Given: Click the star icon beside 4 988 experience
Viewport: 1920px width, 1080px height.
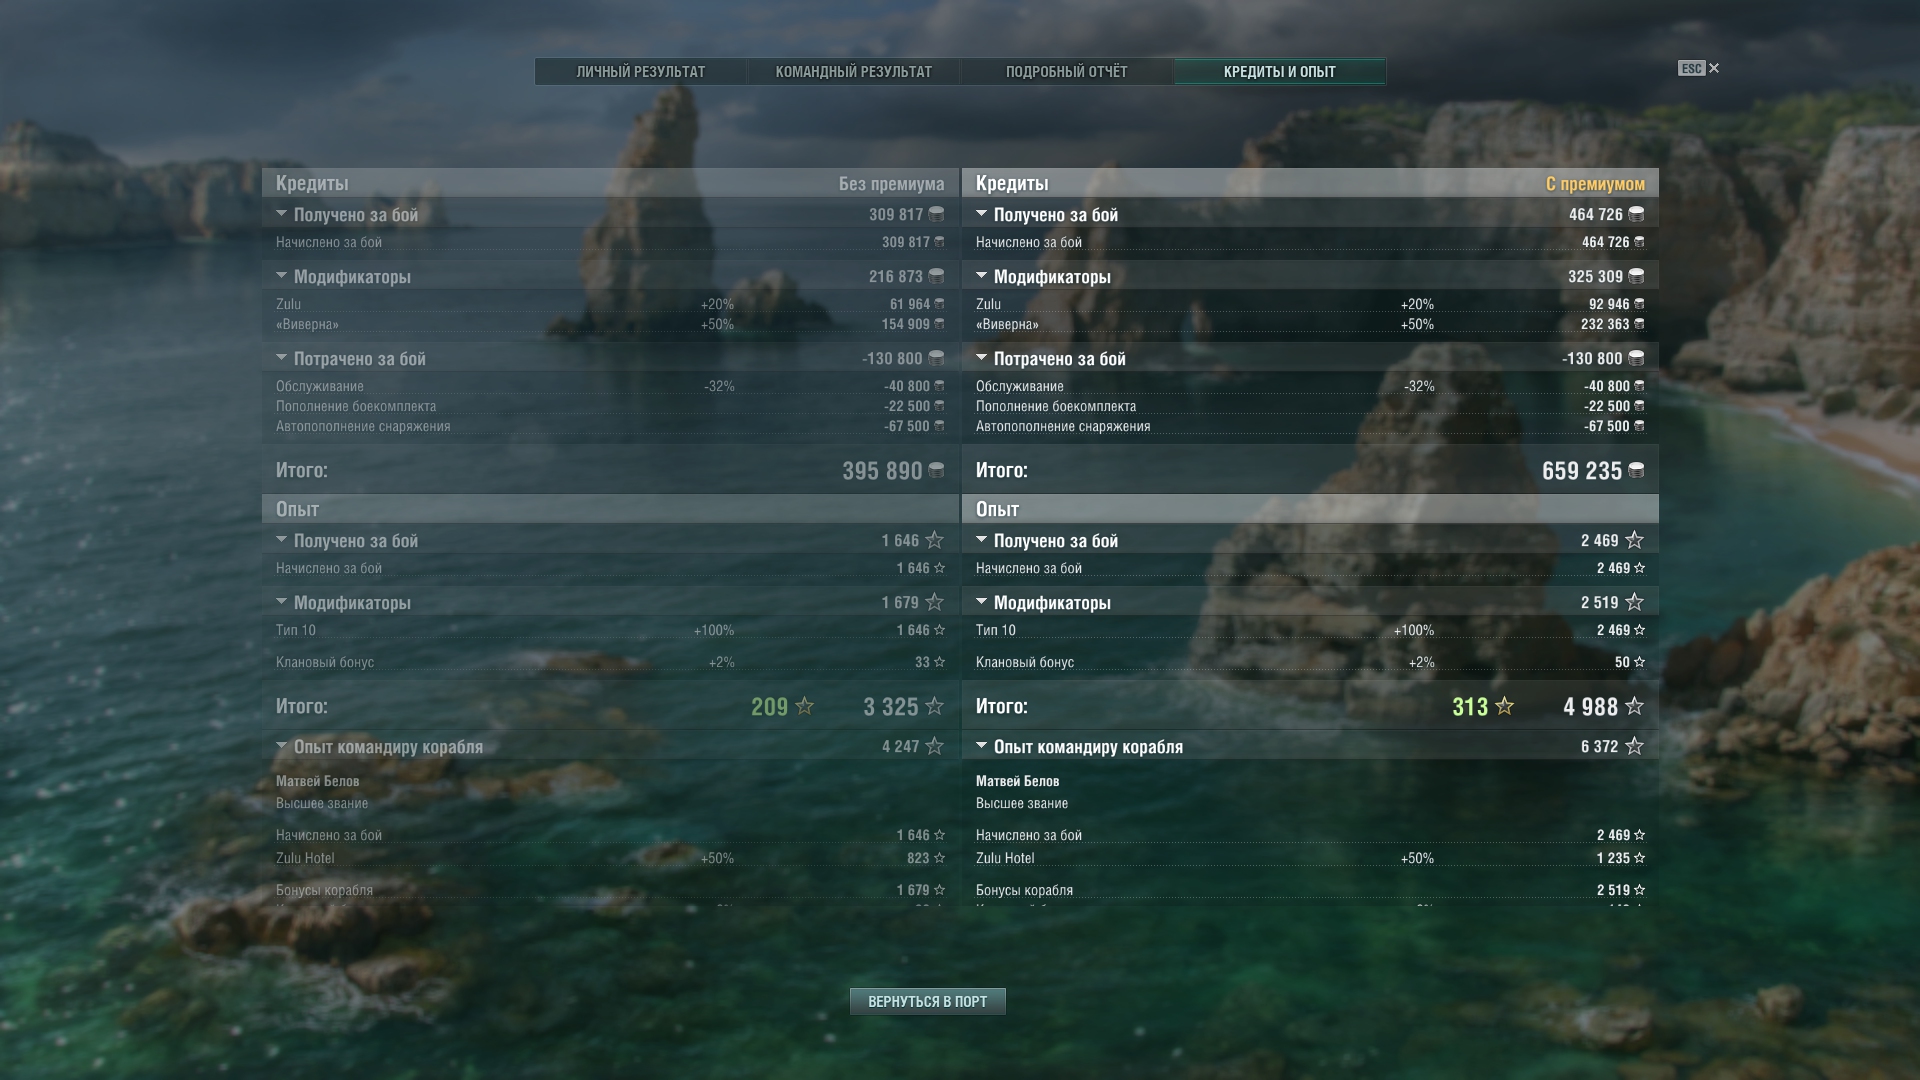Looking at the screenshot, I should [x=1634, y=706].
